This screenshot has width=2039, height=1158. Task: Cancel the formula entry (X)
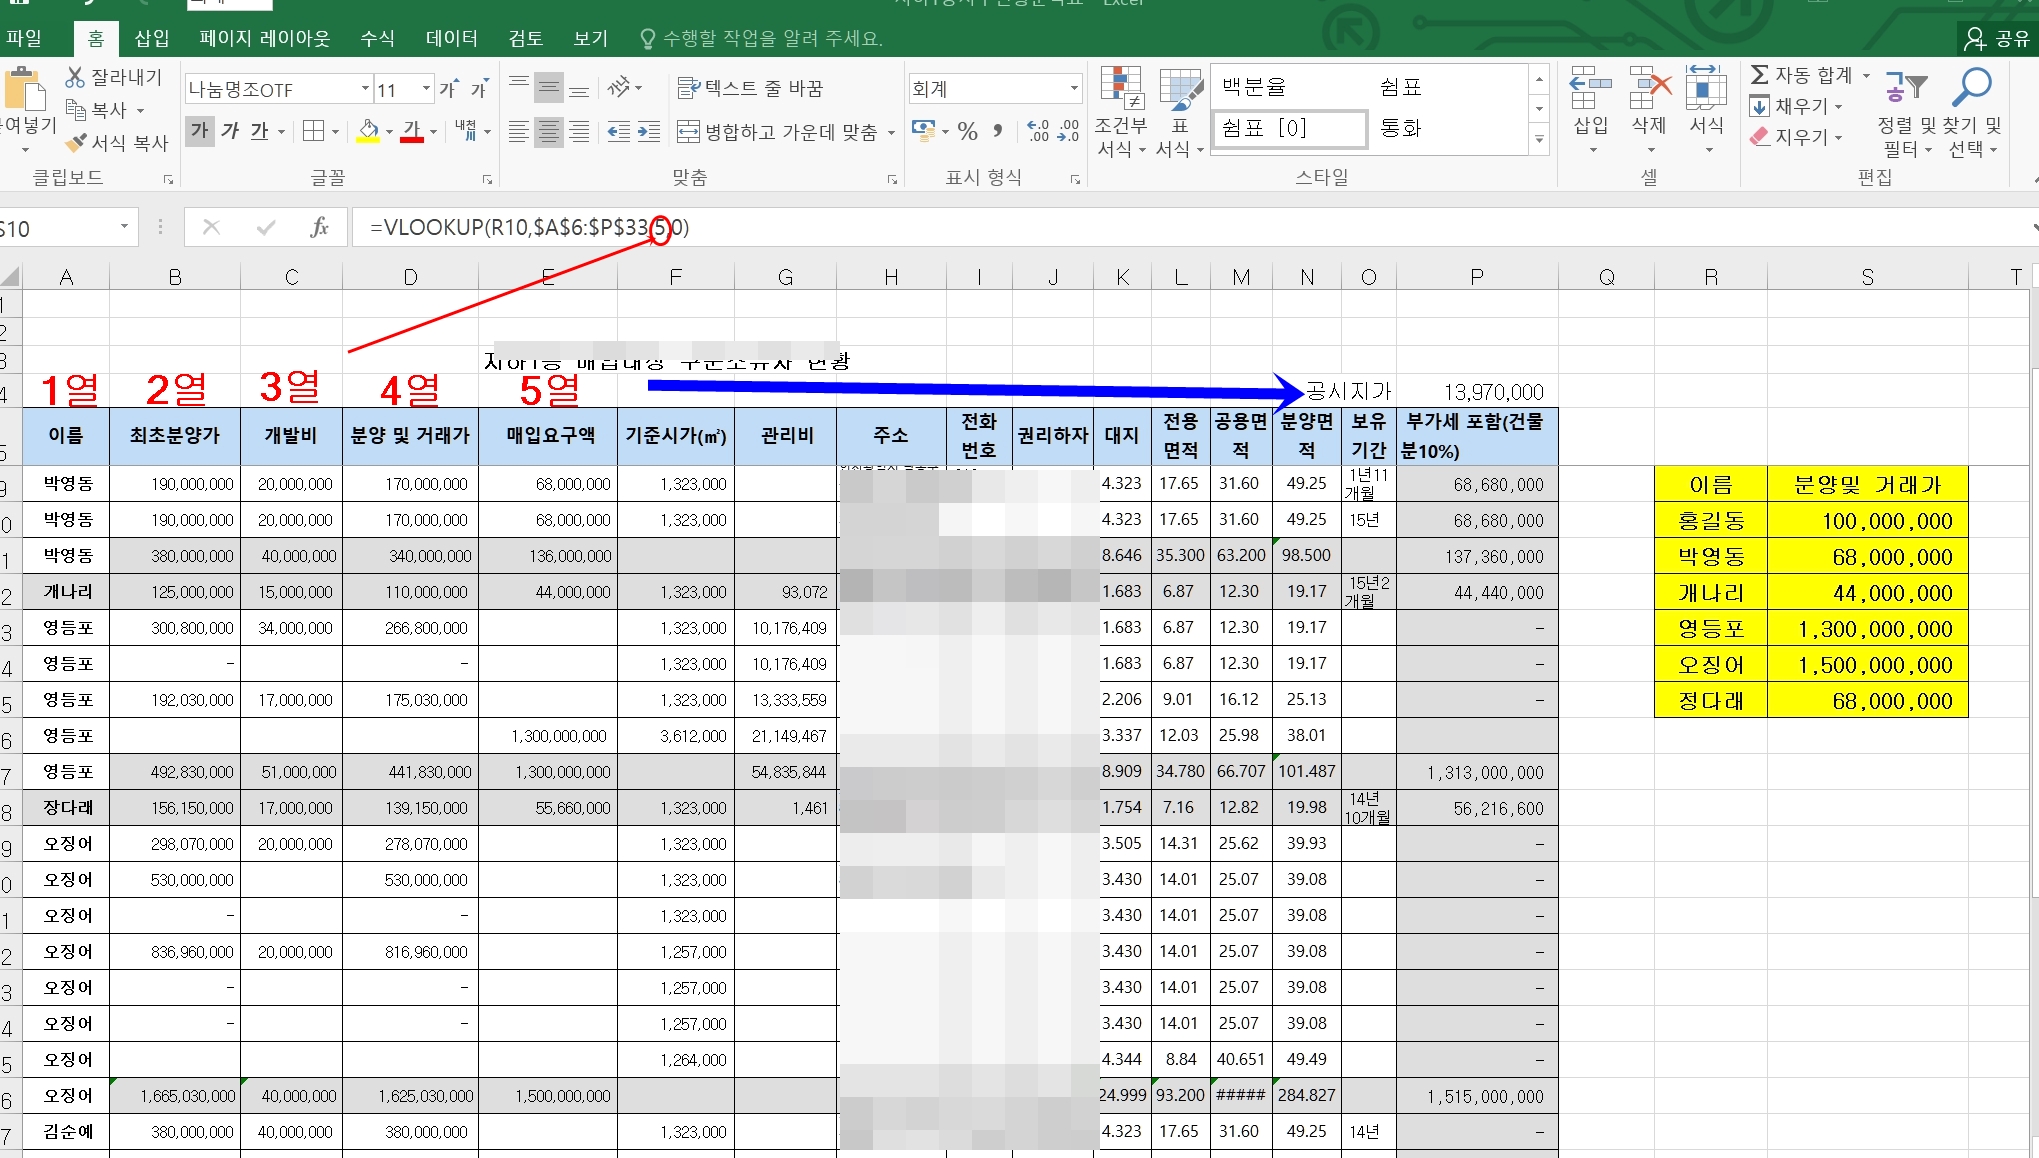(211, 227)
